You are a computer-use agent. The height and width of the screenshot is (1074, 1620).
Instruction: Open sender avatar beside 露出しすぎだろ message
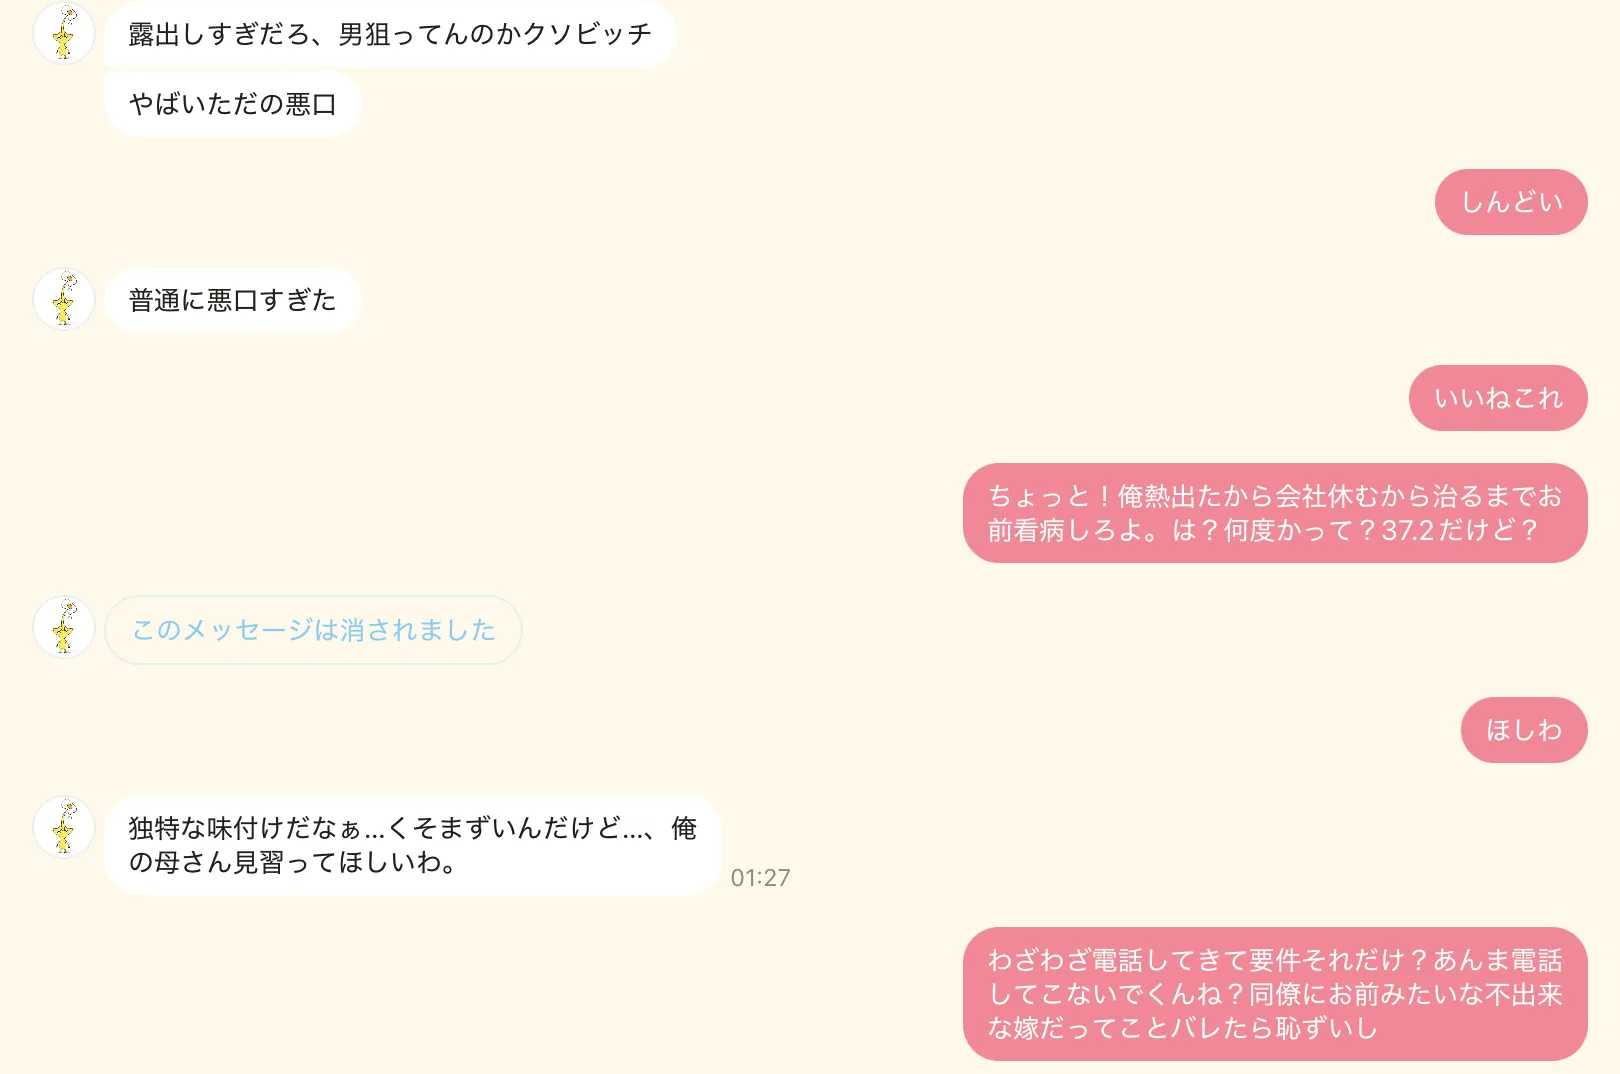coord(64,33)
